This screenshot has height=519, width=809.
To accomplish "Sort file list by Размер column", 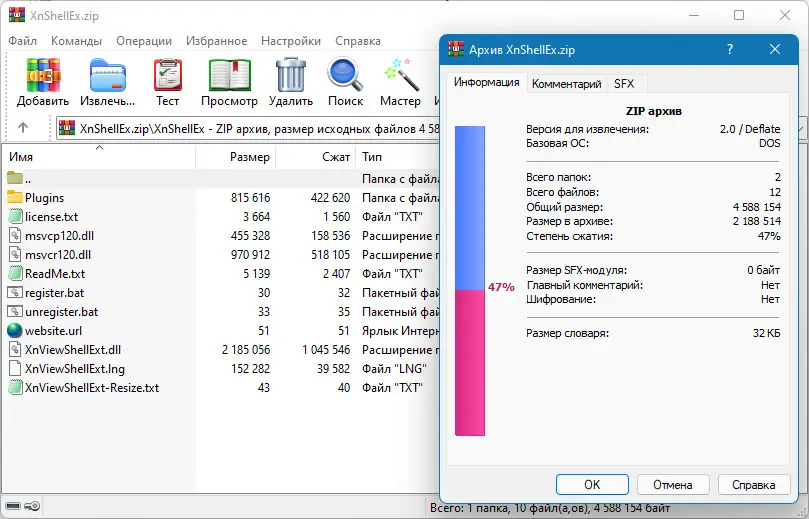I will pyautogui.click(x=236, y=156).
